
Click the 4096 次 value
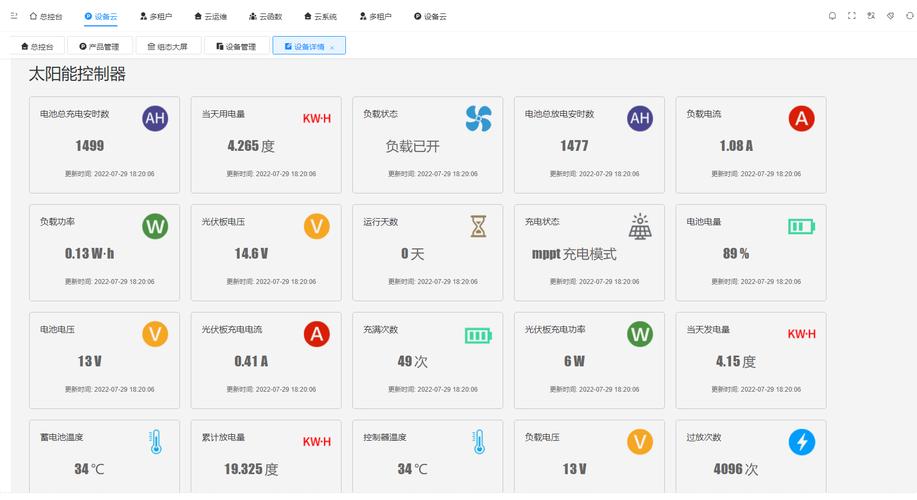pos(736,469)
